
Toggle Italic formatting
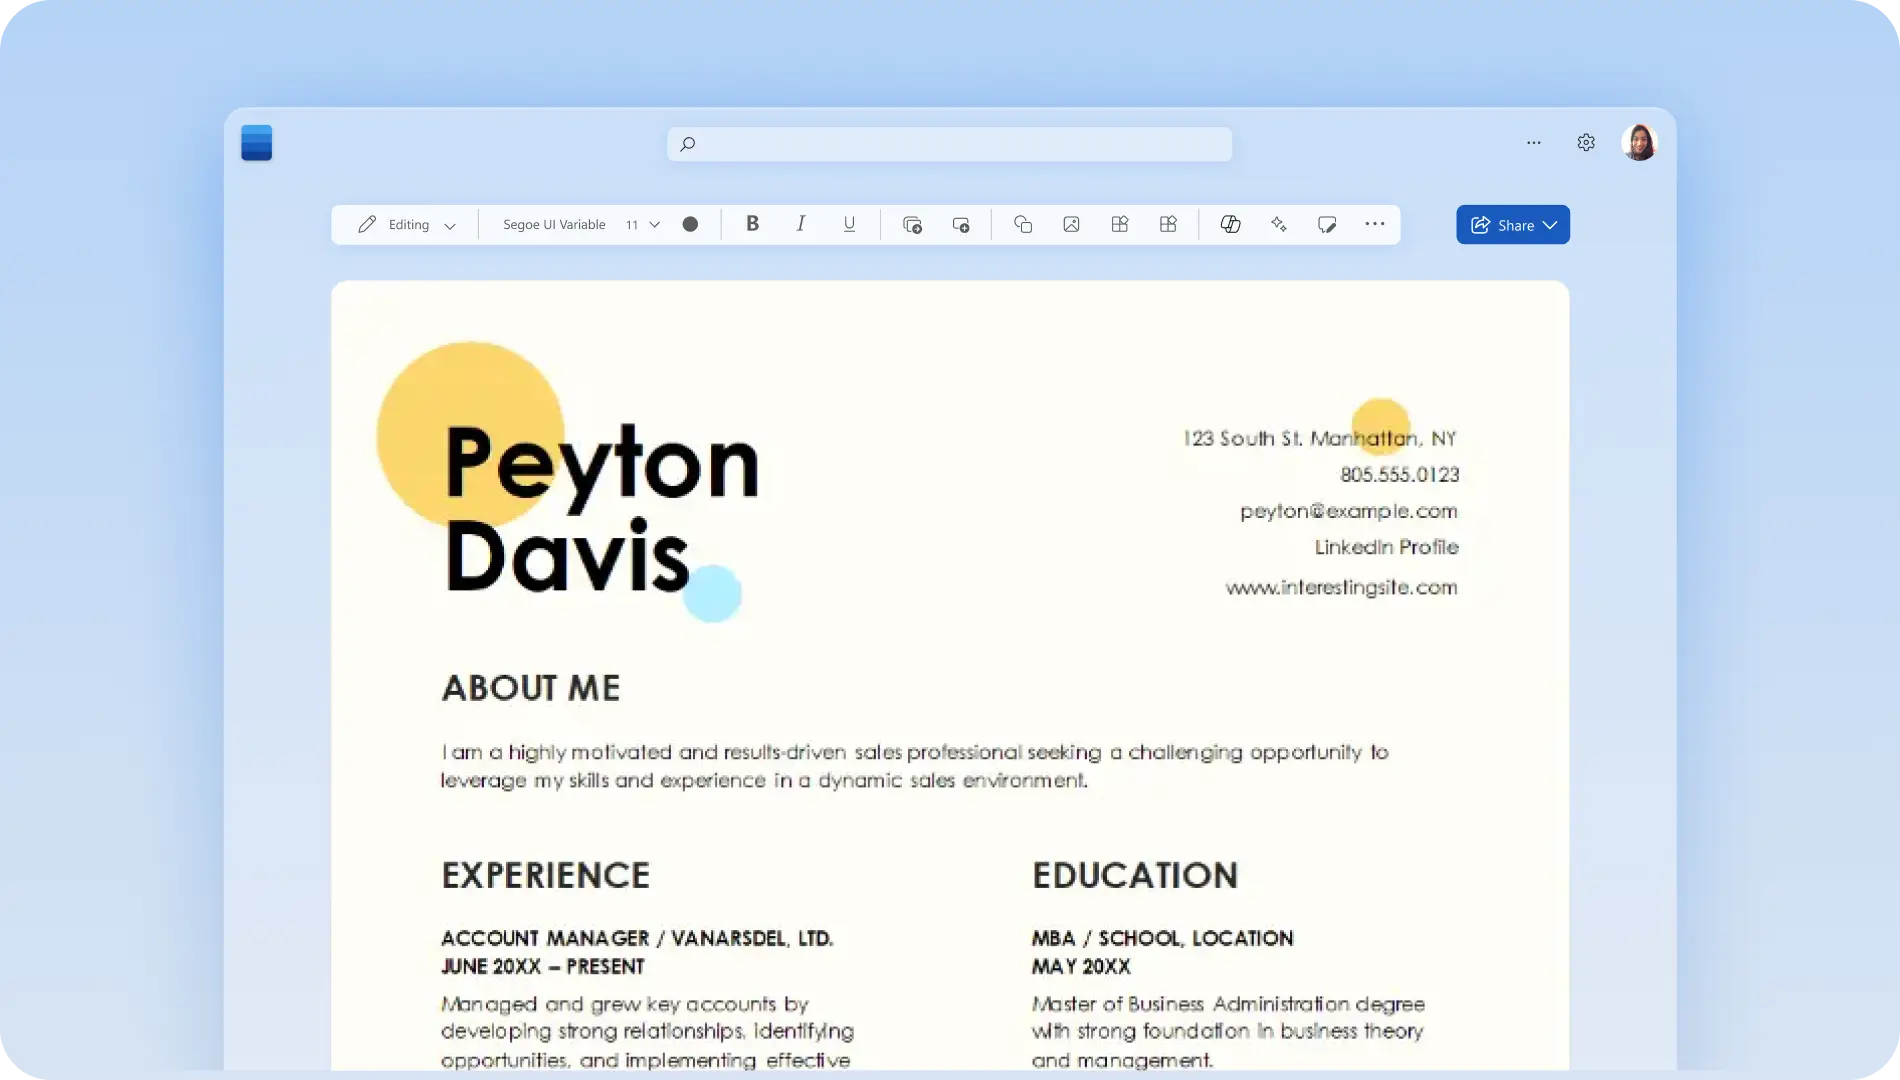pyautogui.click(x=801, y=224)
